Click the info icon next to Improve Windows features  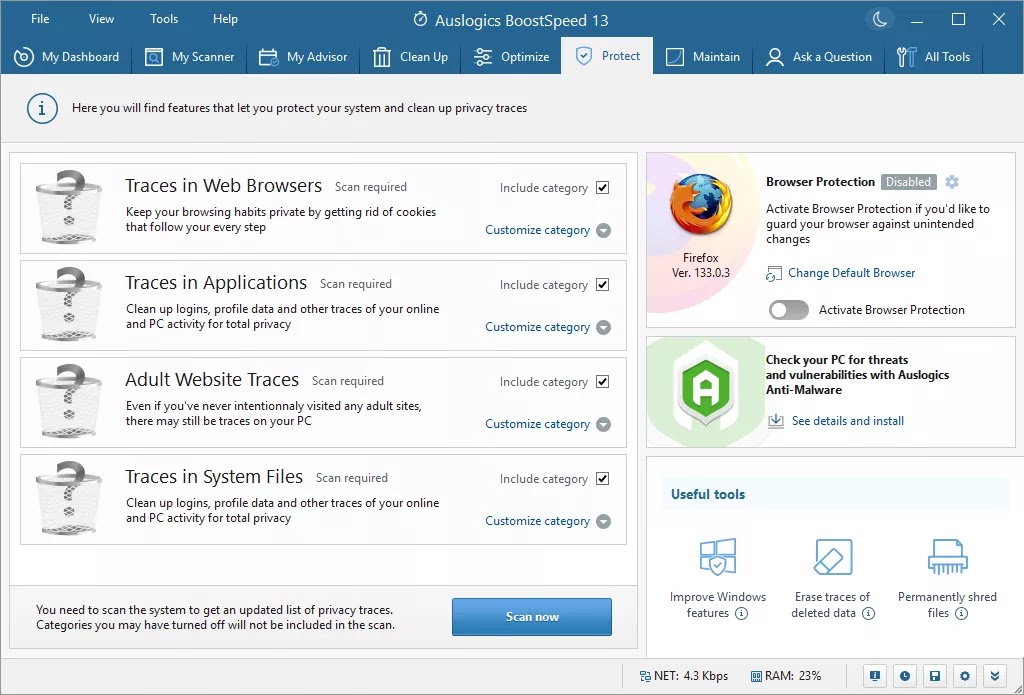[741, 613]
